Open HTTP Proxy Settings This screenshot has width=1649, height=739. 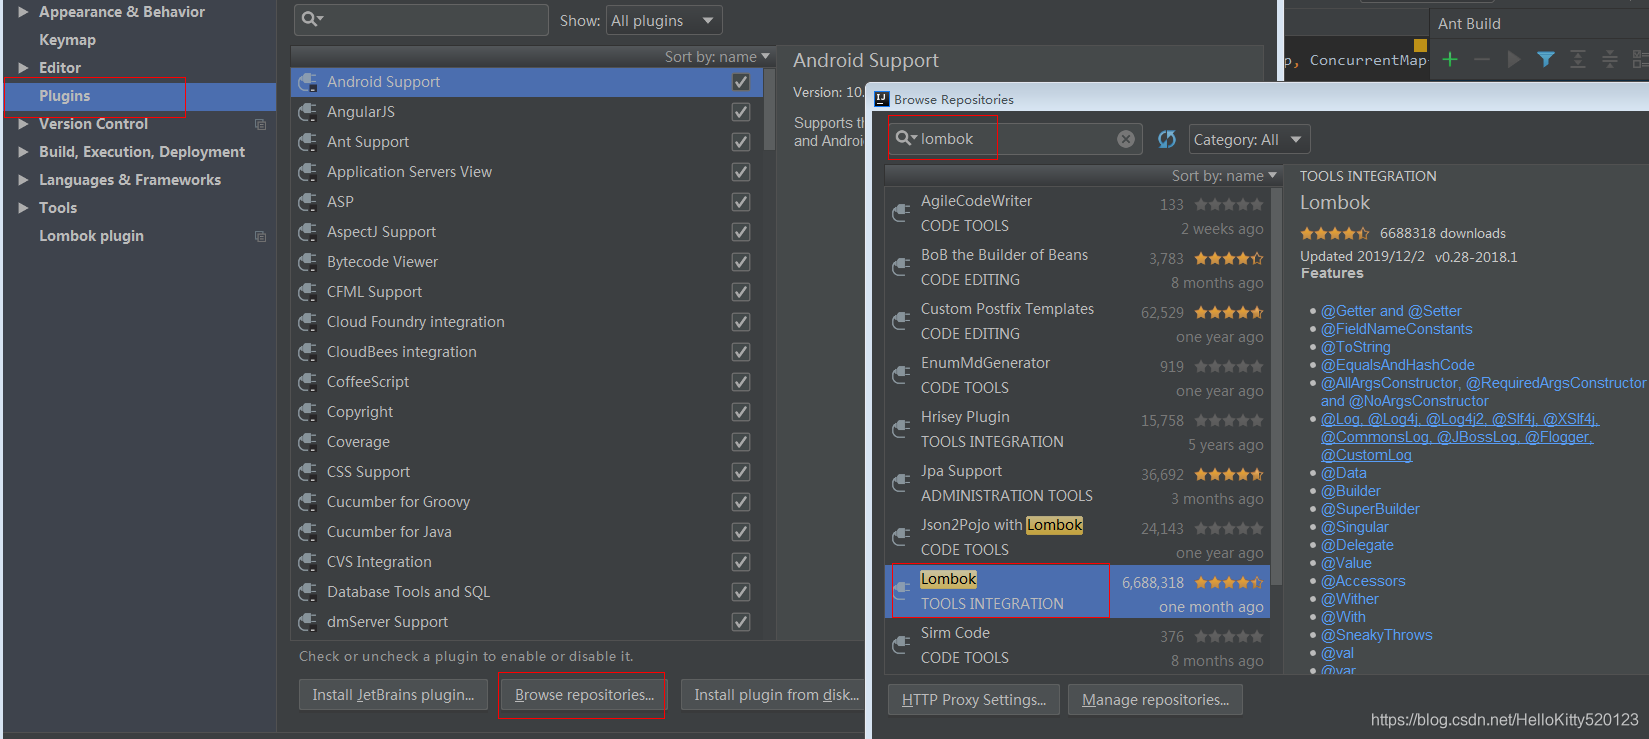click(x=974, y=700)
